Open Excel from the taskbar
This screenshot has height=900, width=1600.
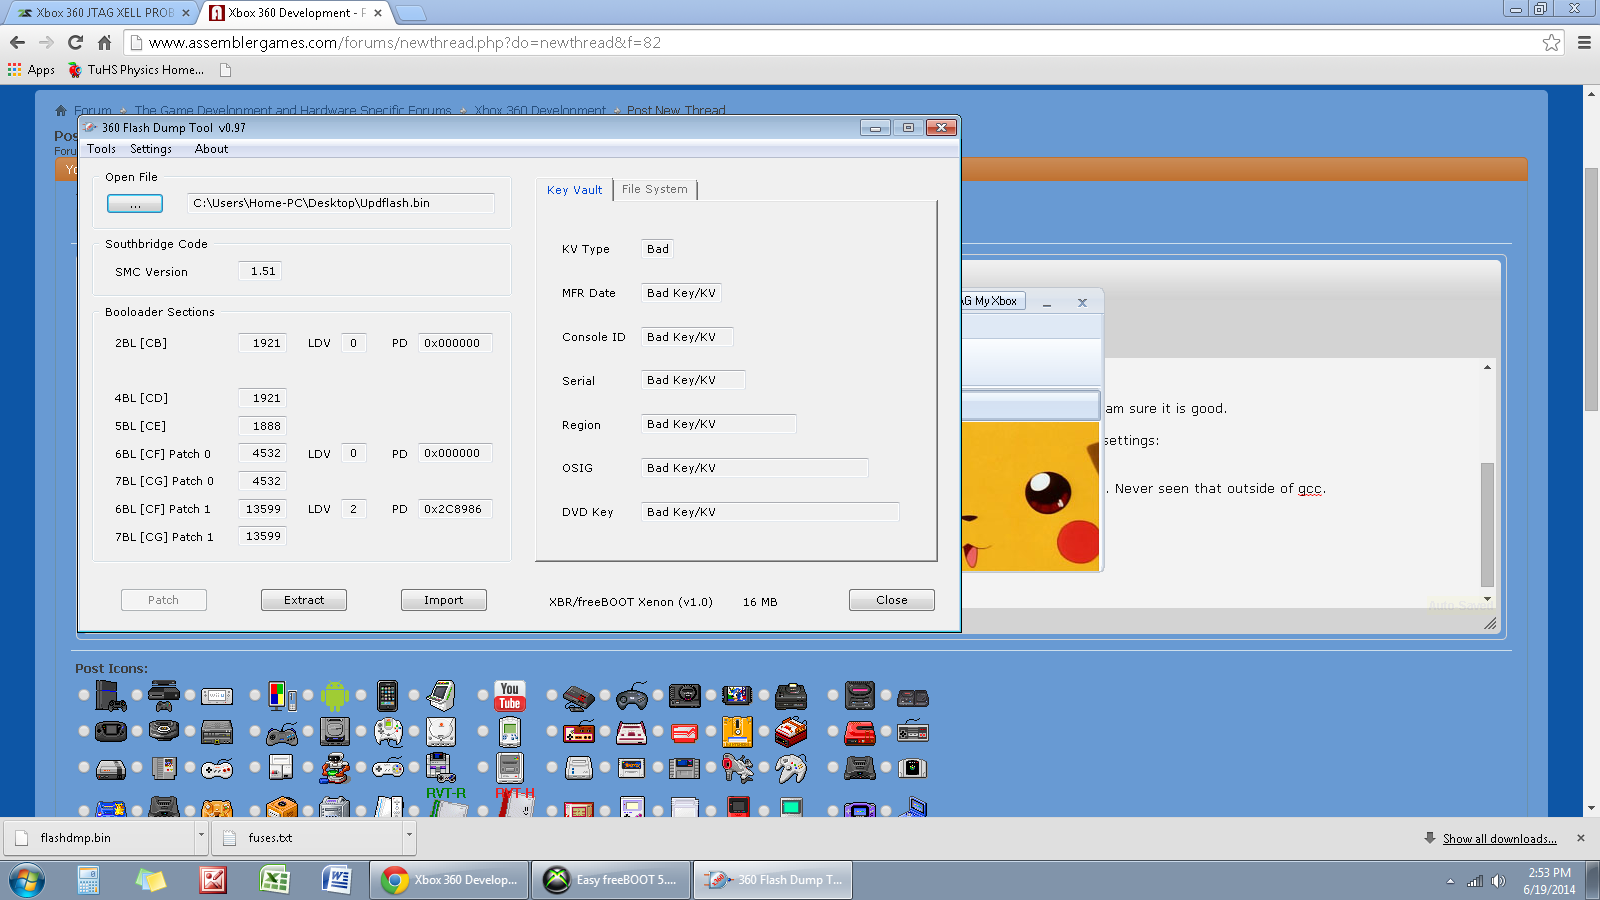274,880
